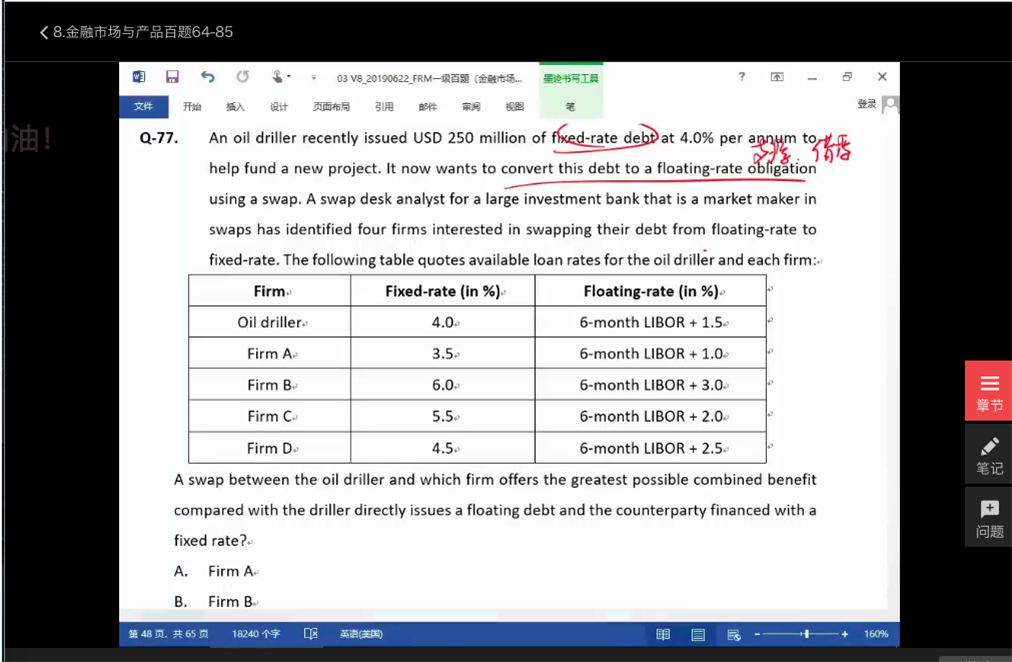Minimize the Word window

[x=812, y=77]
